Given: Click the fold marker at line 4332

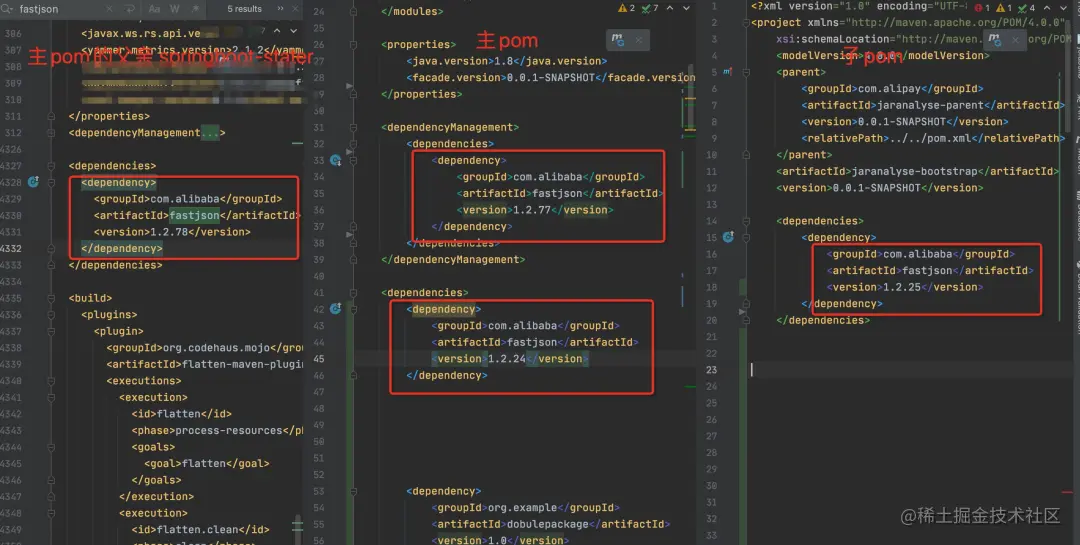Looking at the screenshot, I should point(51,249).
